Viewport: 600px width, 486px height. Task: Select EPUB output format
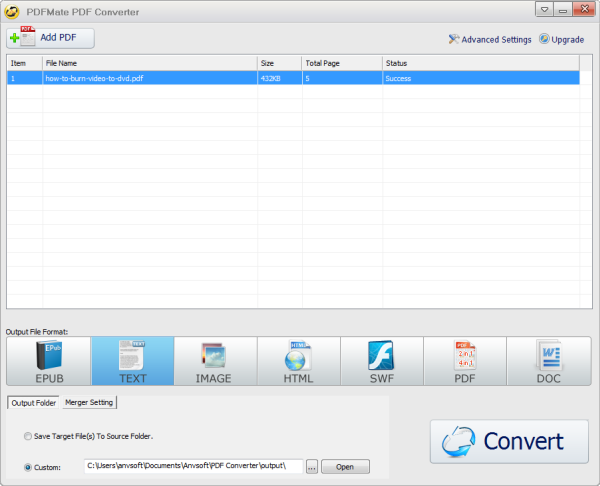coord(49,361)
